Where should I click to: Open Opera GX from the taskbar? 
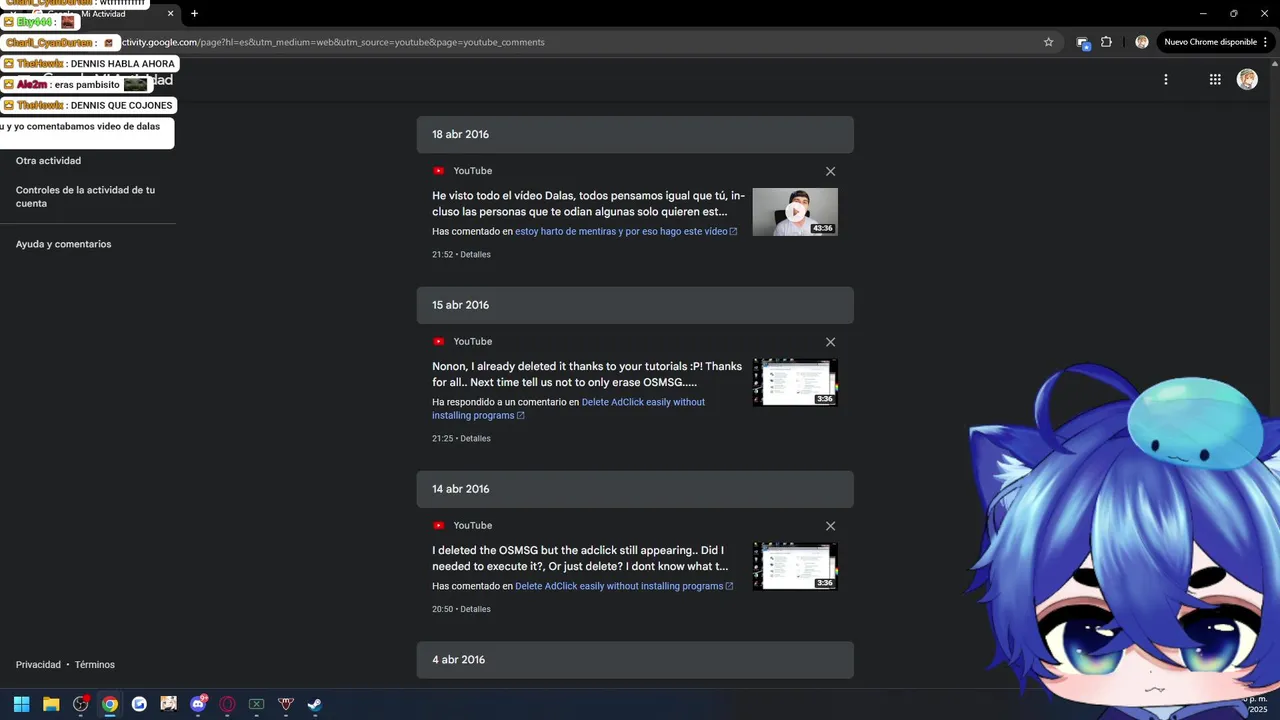227,704
